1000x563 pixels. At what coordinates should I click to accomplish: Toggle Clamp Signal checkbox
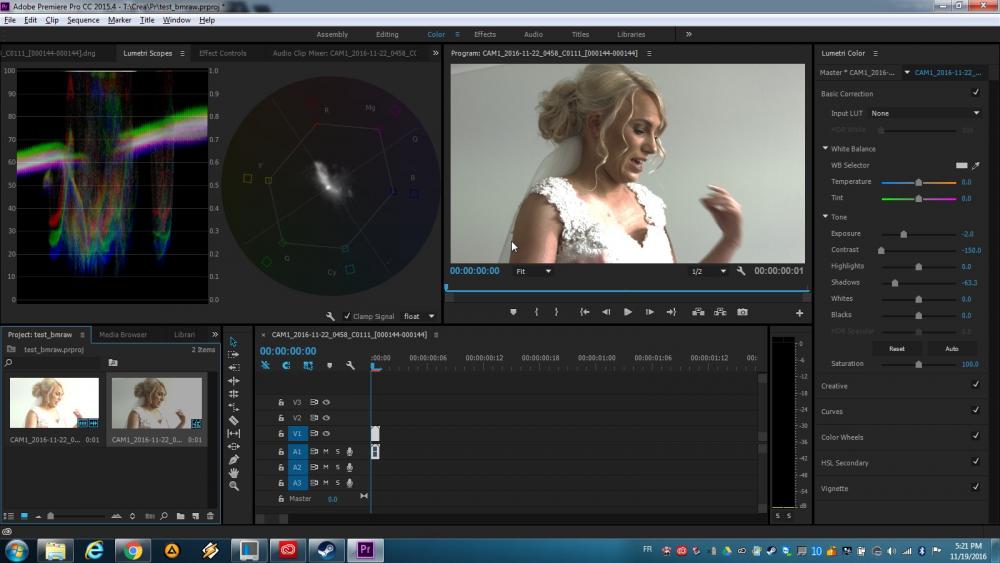click(347, 316)
